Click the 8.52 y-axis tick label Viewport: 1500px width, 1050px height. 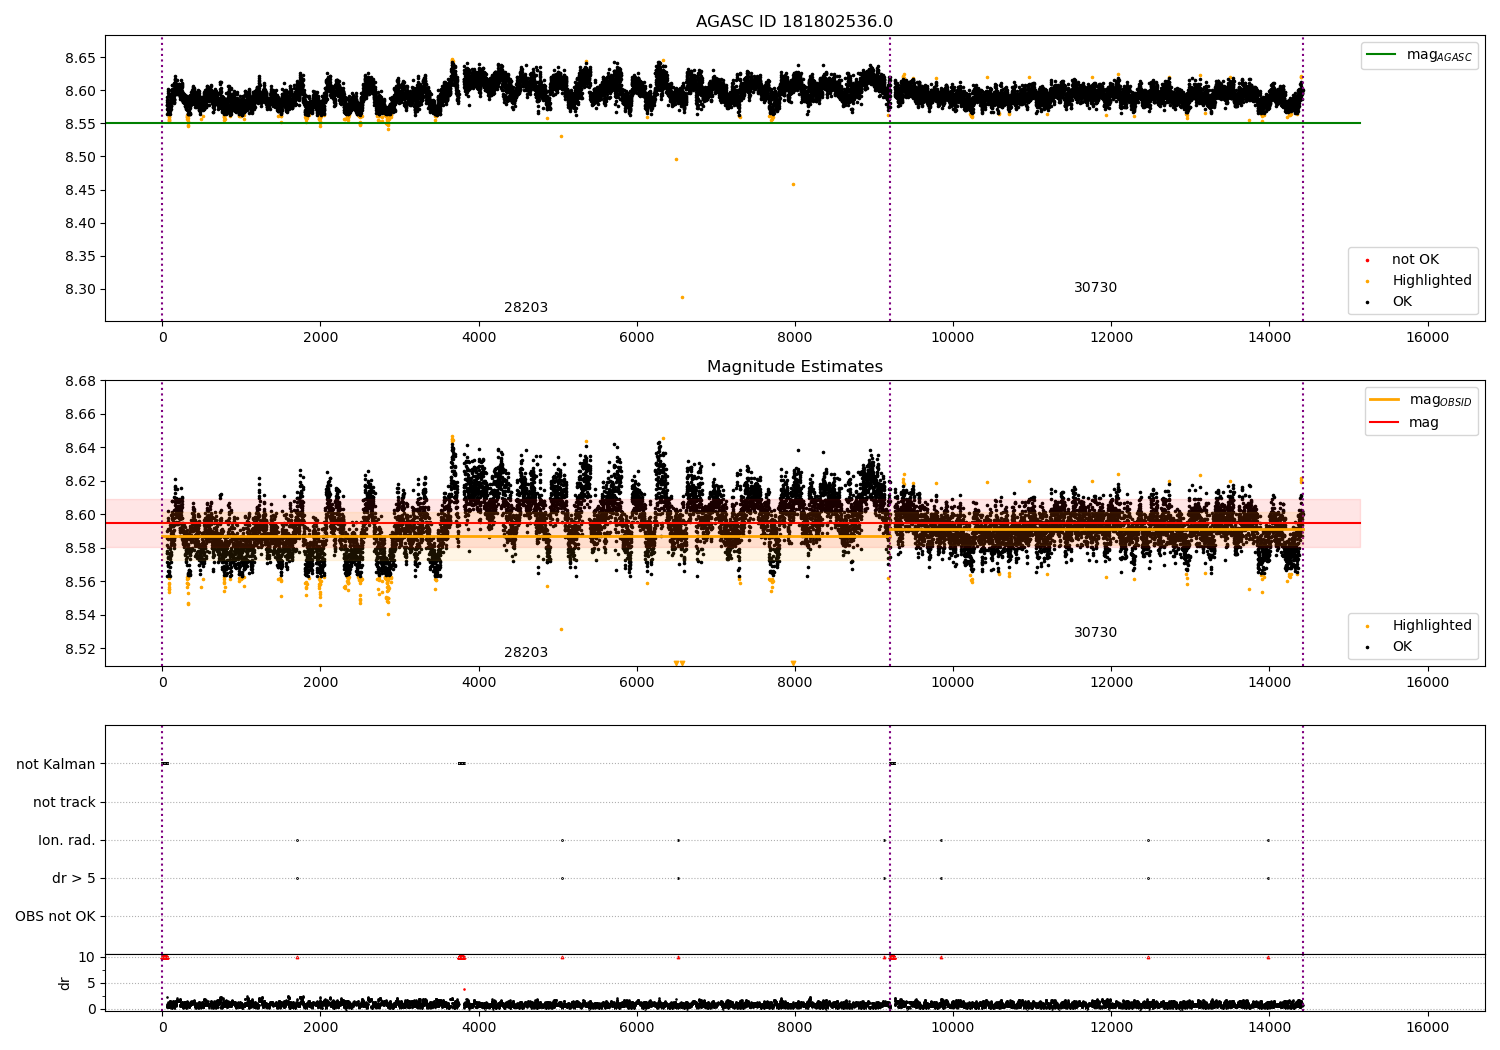(x=80, y=649)
